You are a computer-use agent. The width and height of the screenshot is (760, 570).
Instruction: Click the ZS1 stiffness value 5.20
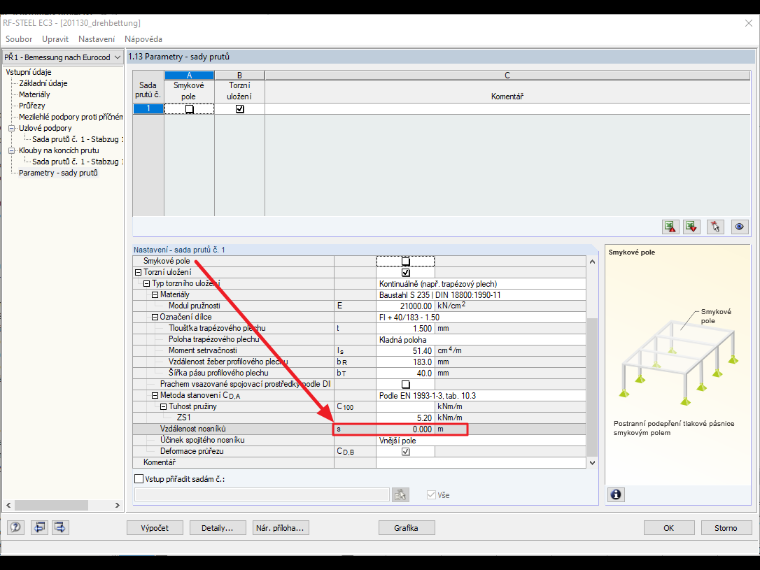[x=405, y=418]
